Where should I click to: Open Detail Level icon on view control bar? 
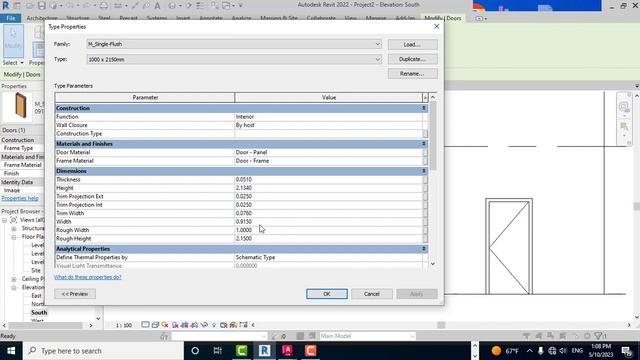[145, 325]
